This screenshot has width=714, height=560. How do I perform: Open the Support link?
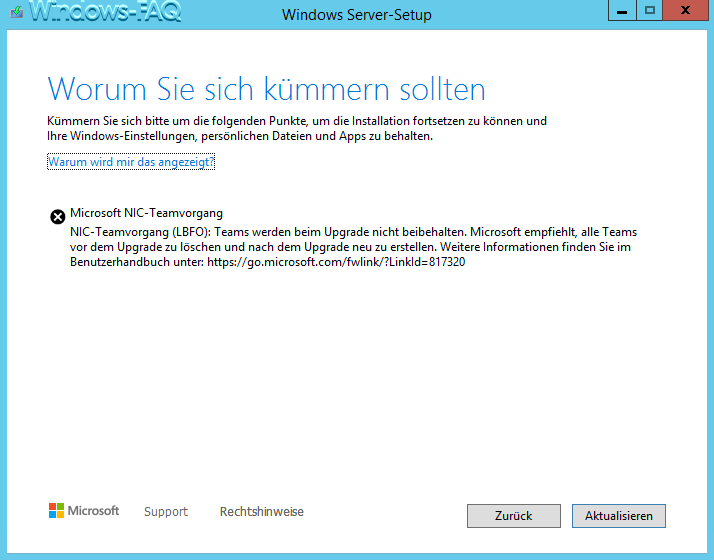pos(166,512)
